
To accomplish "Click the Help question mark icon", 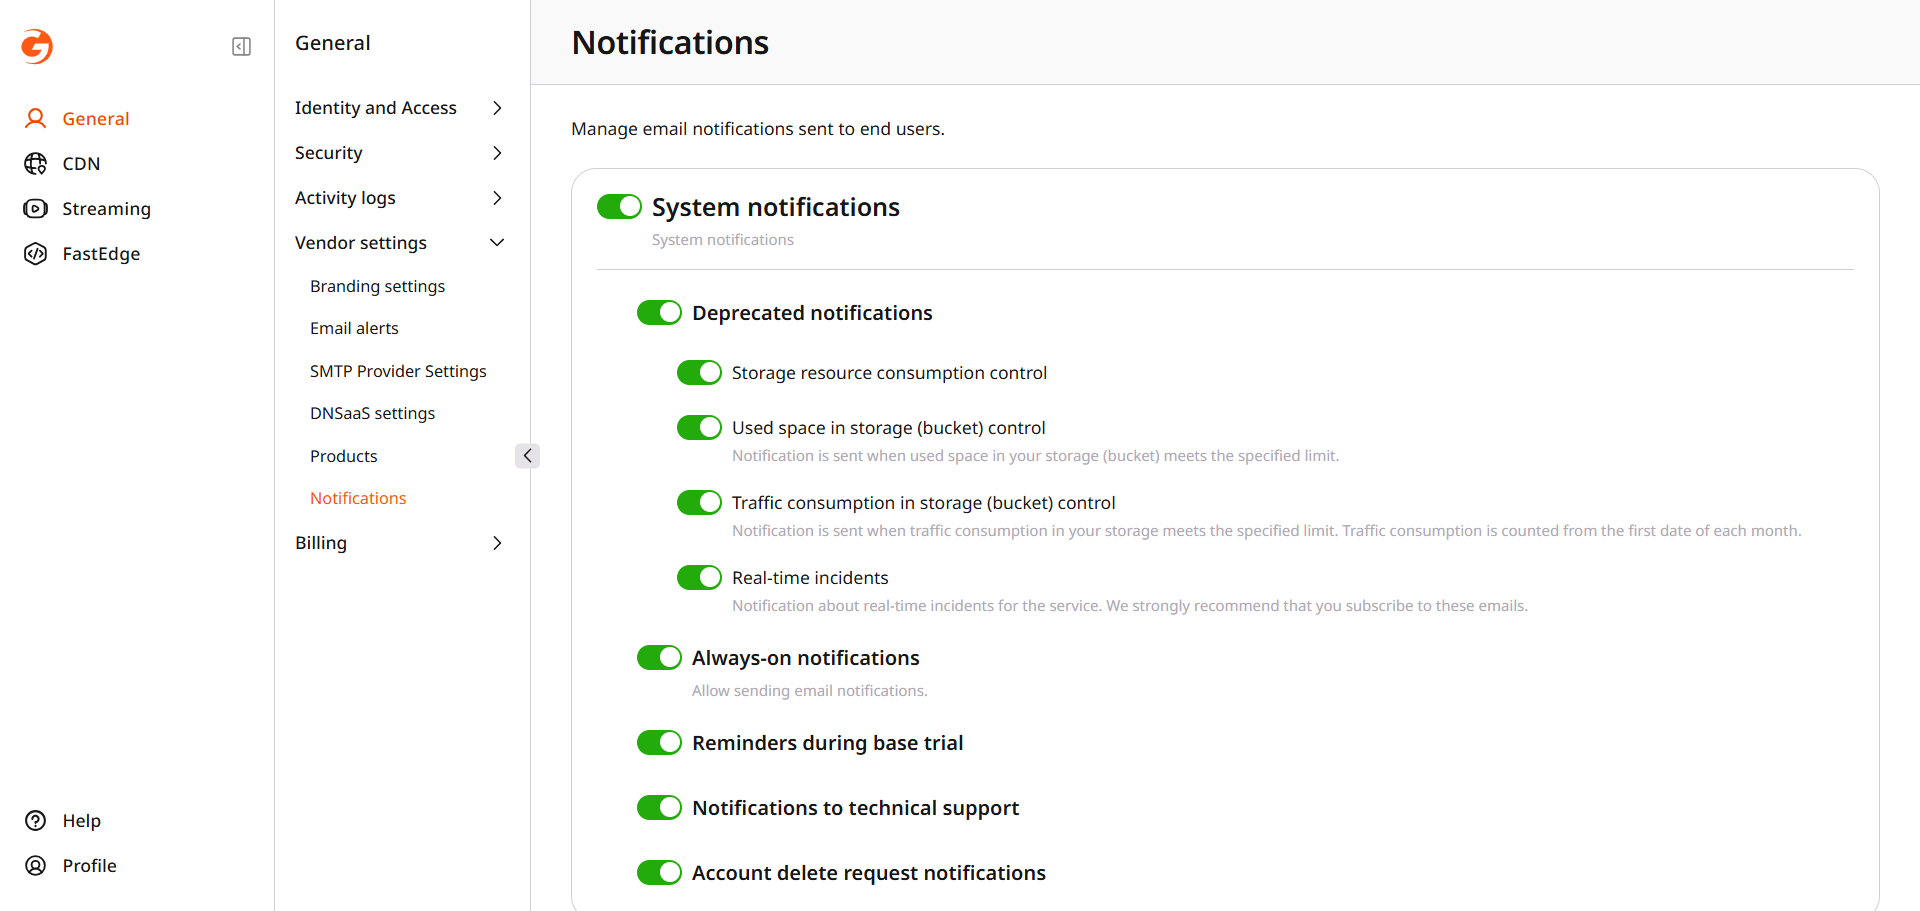I will pos(36,821).
